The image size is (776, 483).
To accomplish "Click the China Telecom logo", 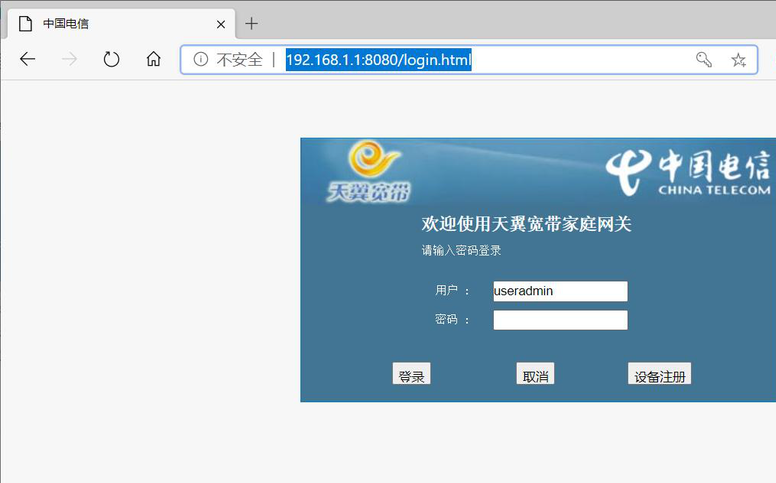I will pyautogui.click(x=690, y=172).
